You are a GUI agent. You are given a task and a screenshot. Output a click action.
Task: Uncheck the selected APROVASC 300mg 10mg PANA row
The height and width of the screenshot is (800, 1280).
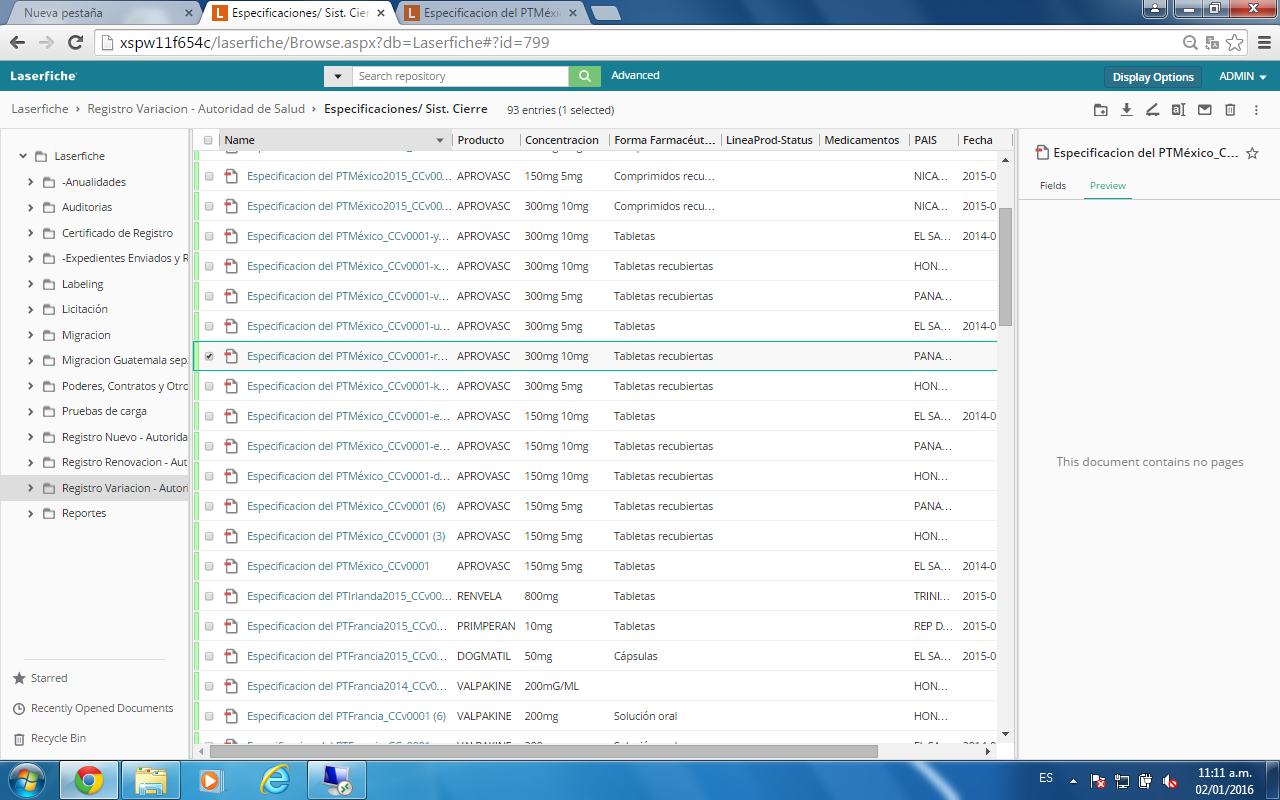pos(208,356)
